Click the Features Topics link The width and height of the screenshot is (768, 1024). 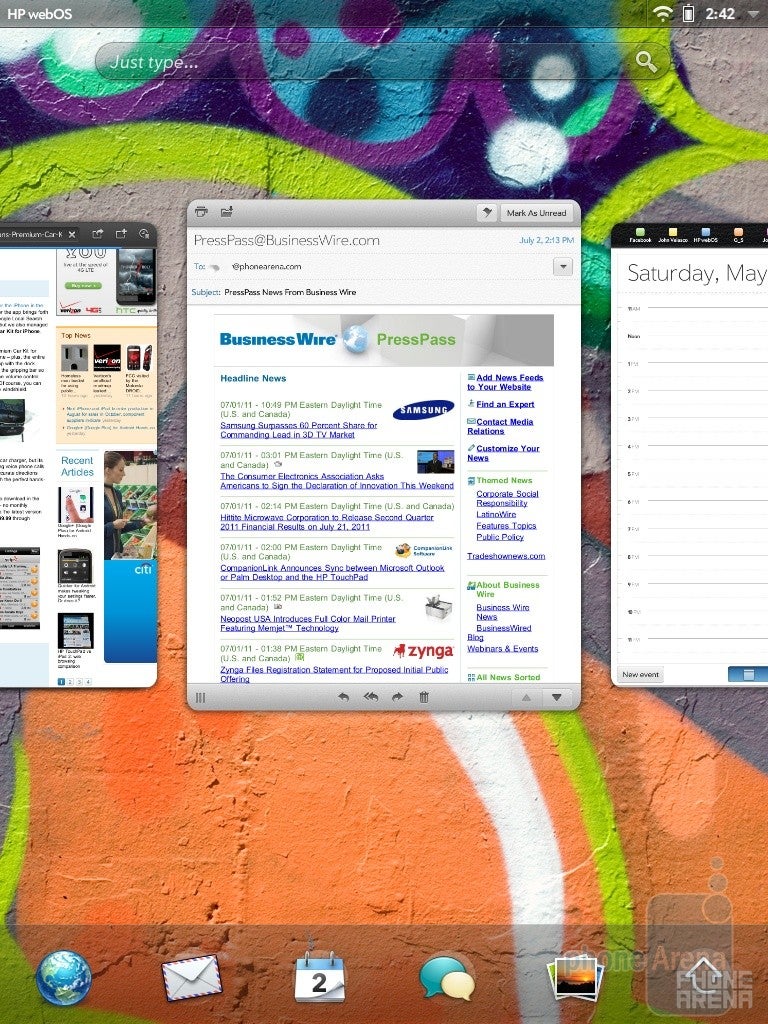[506, 526]
